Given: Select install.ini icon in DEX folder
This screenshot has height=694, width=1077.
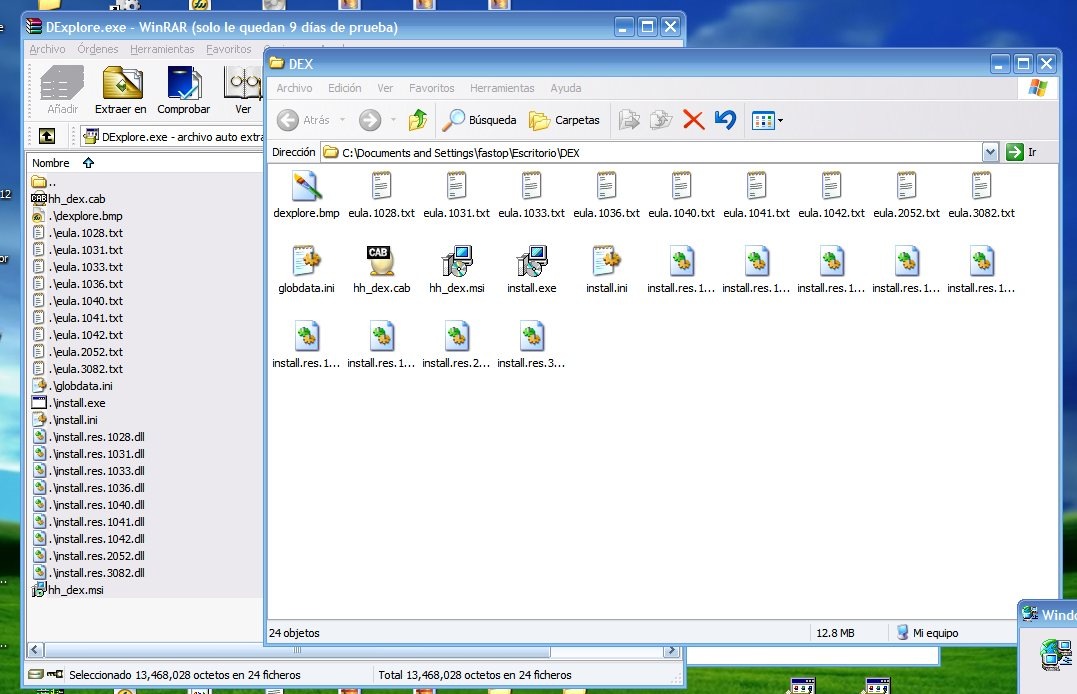Looking at the screenshot, I should [x=606, y=260].
